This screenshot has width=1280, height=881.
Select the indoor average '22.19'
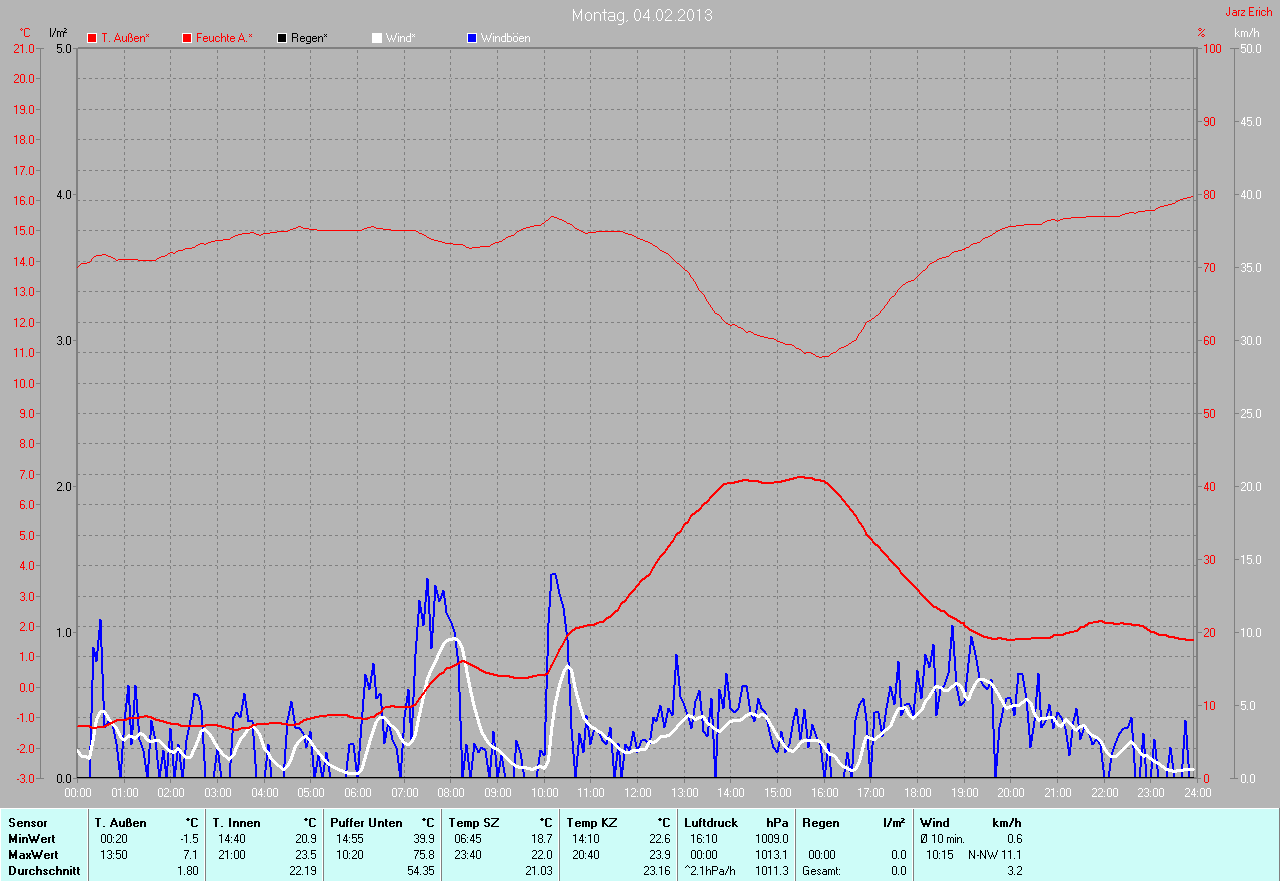[301, 871]
